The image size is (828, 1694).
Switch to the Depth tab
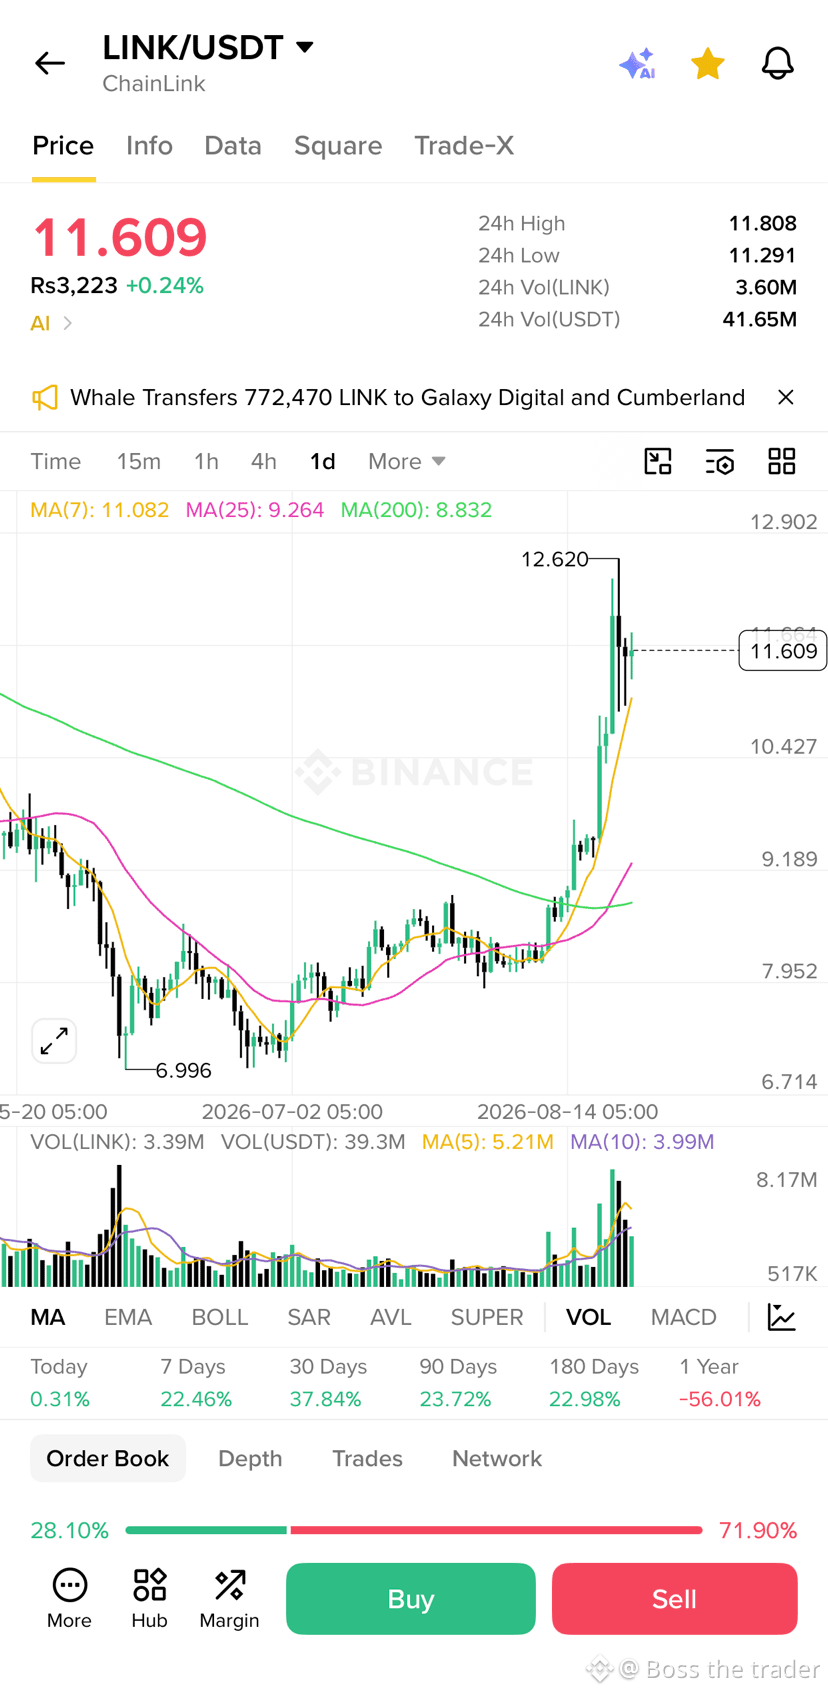250,1458
